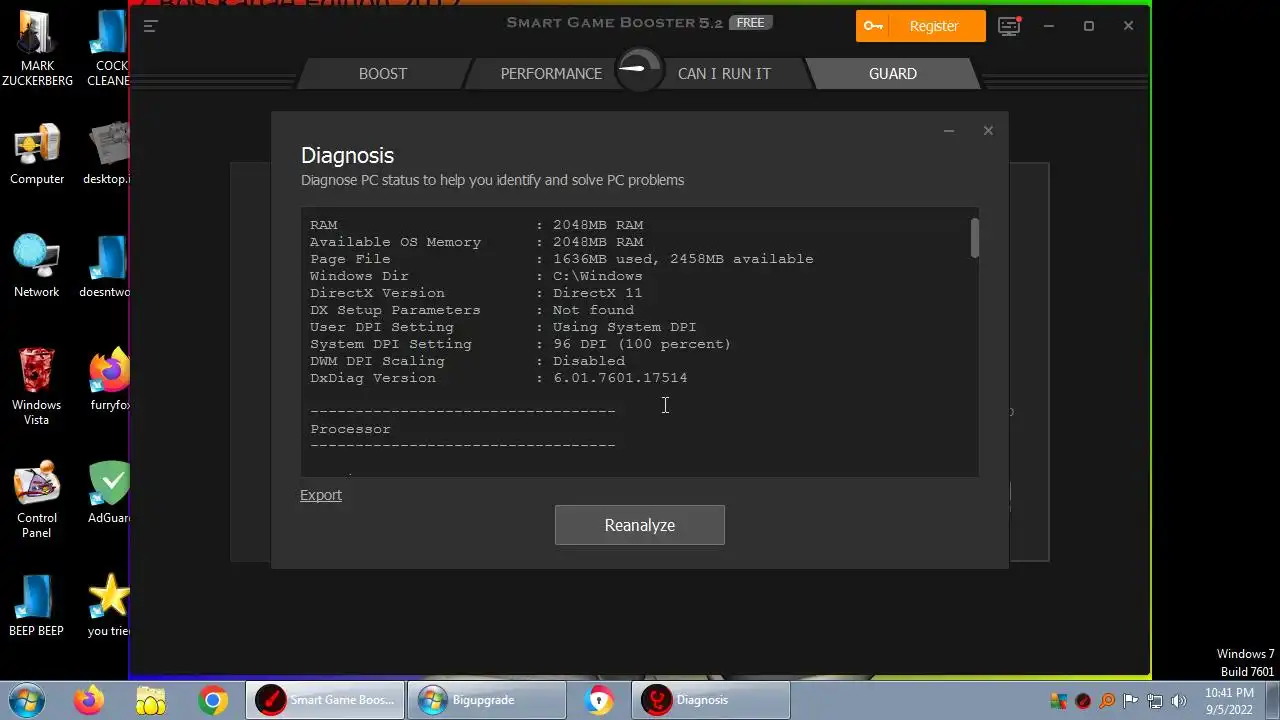Click the 'System DPI Setting' row

point(520,344)
